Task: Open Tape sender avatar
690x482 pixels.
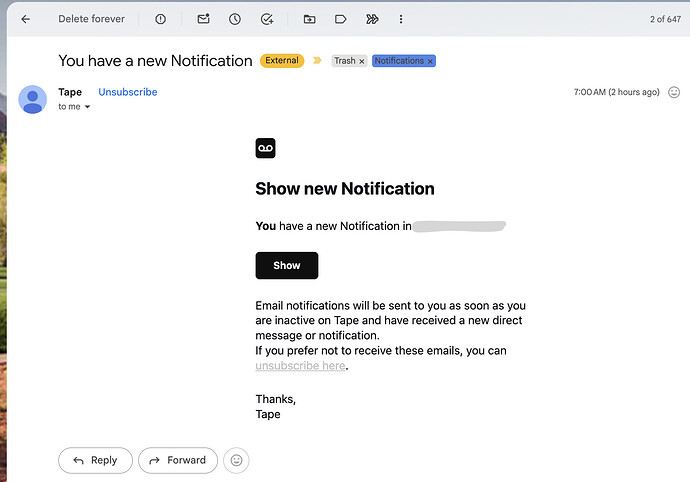Action: click(x=33, y=99)
